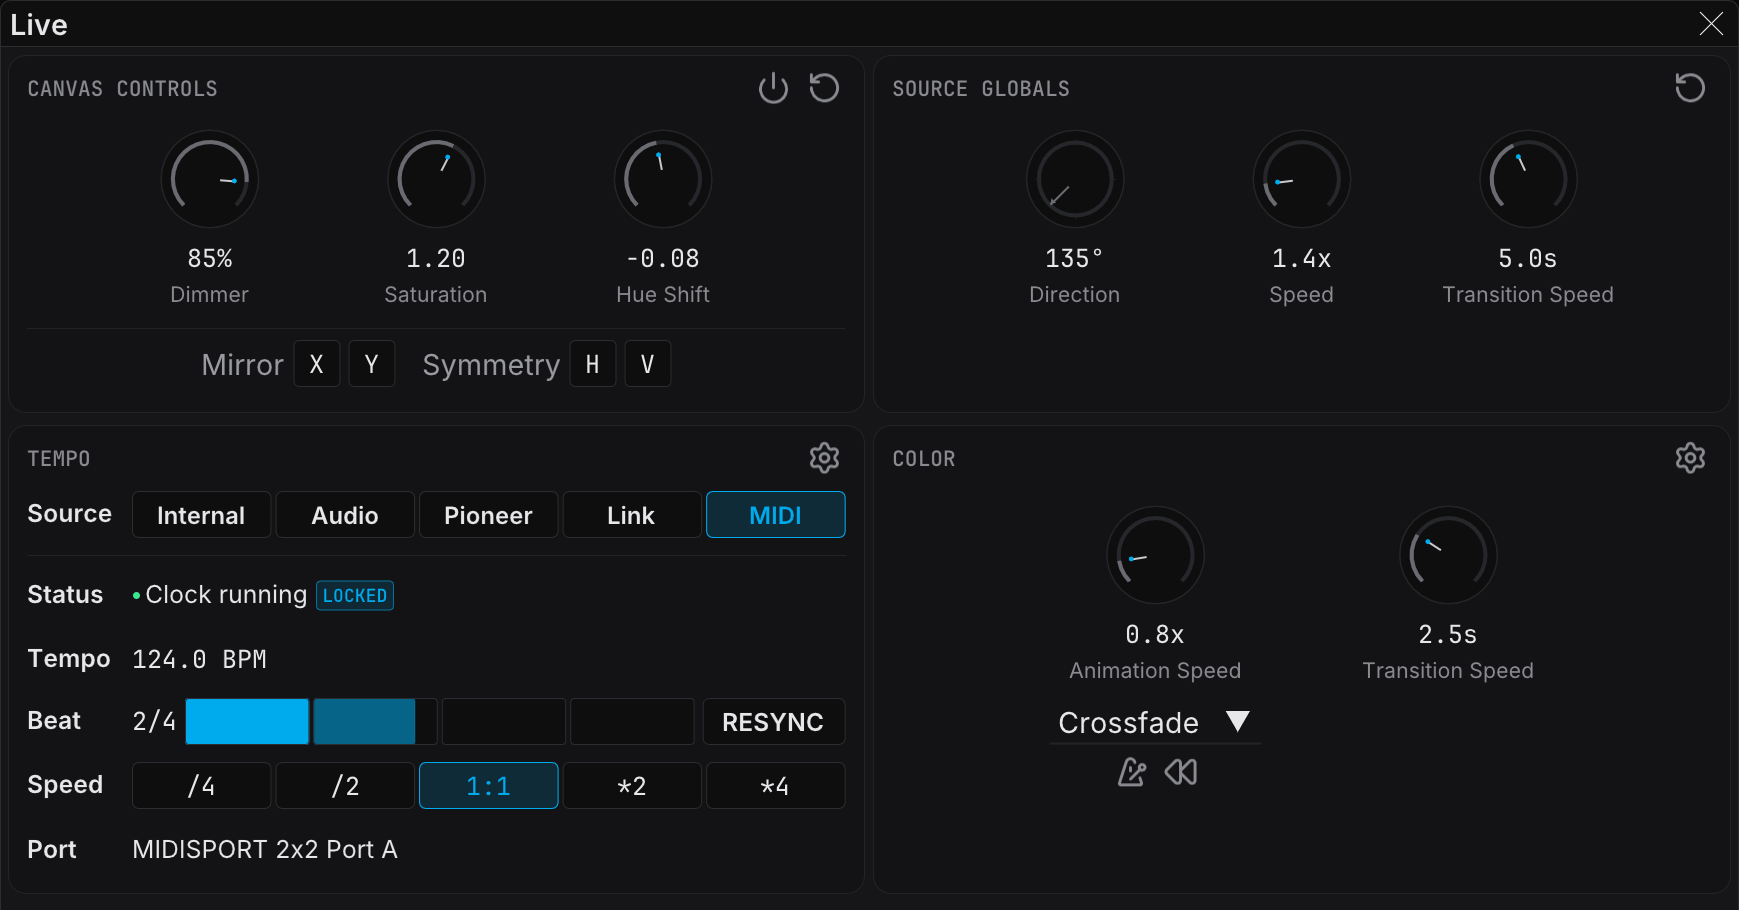1739x910 pixels.
Task: Toggle Mirror Y
Action: (x=372, y=364)
